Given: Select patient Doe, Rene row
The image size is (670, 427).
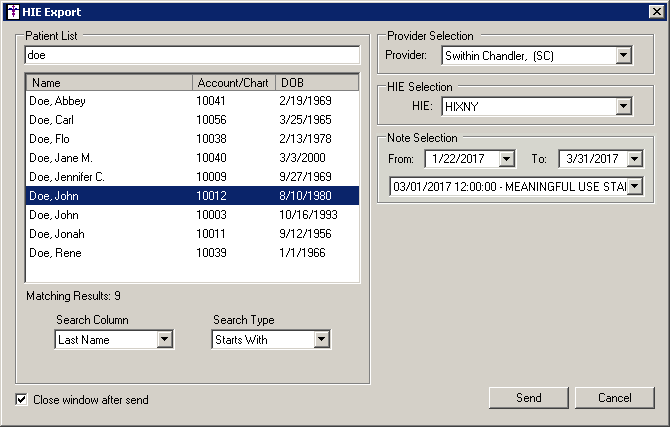Looking at the screenshot, I should (x=55, y=253).
